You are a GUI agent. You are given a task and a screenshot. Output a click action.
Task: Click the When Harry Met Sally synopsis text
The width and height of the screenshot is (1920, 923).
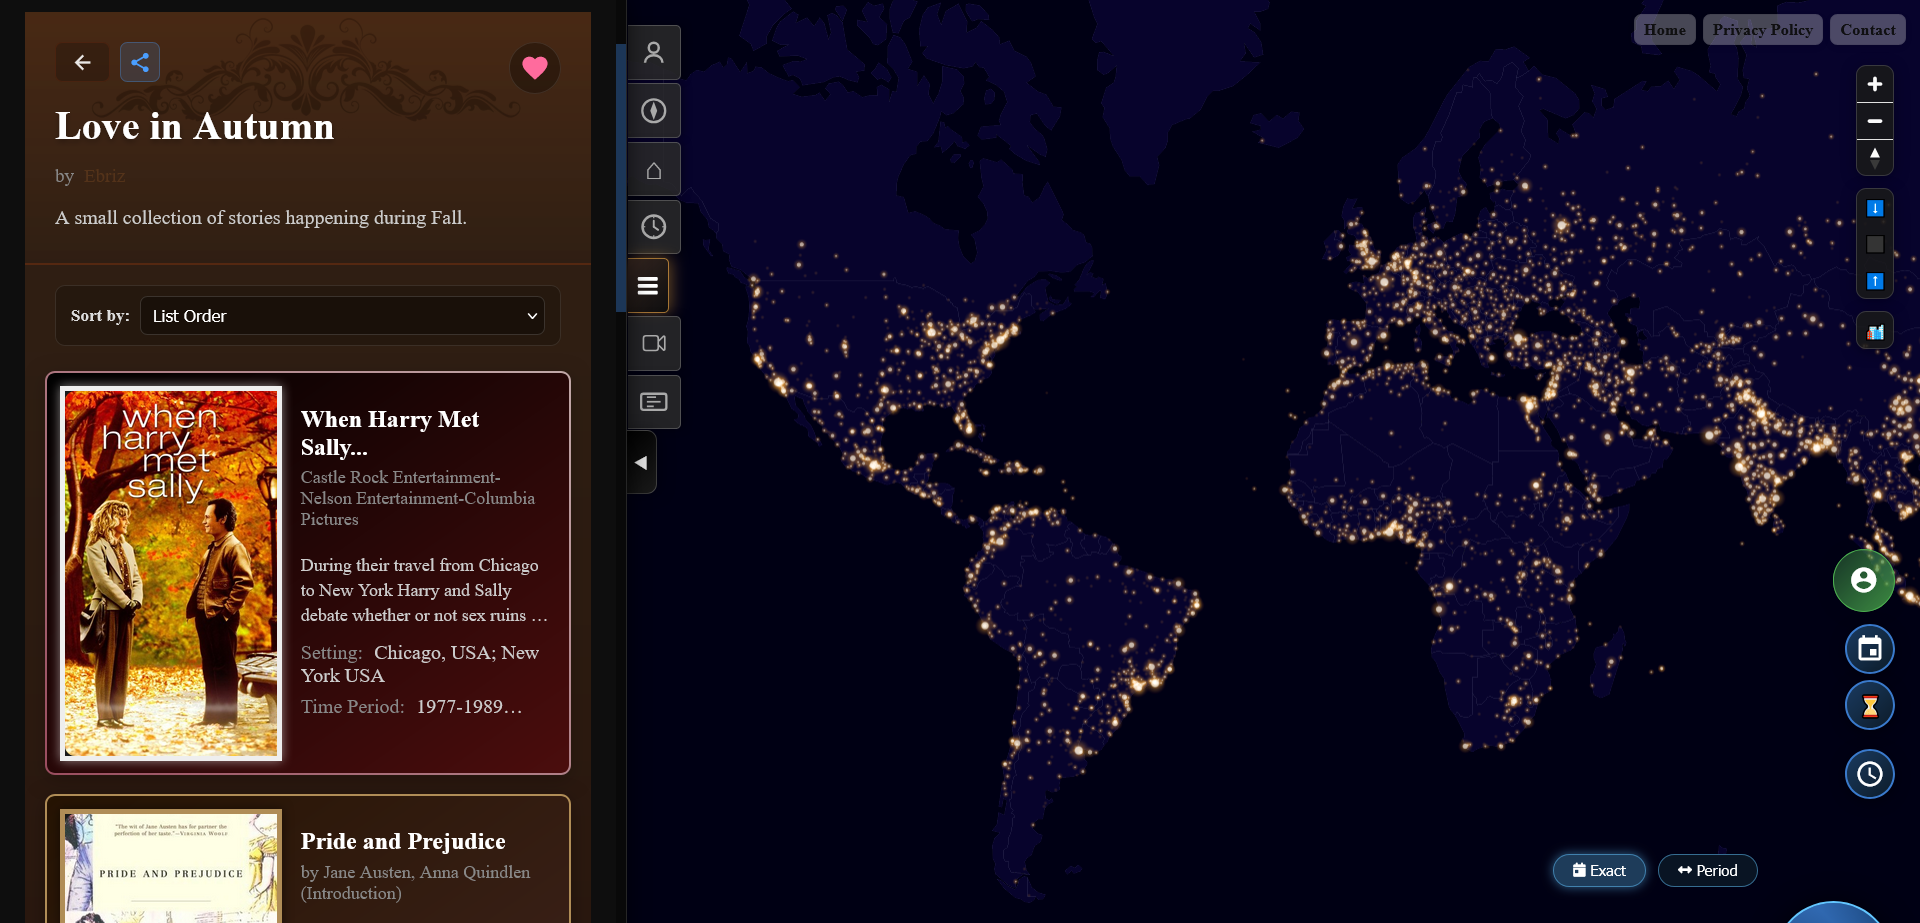click(x=424, y=590)
